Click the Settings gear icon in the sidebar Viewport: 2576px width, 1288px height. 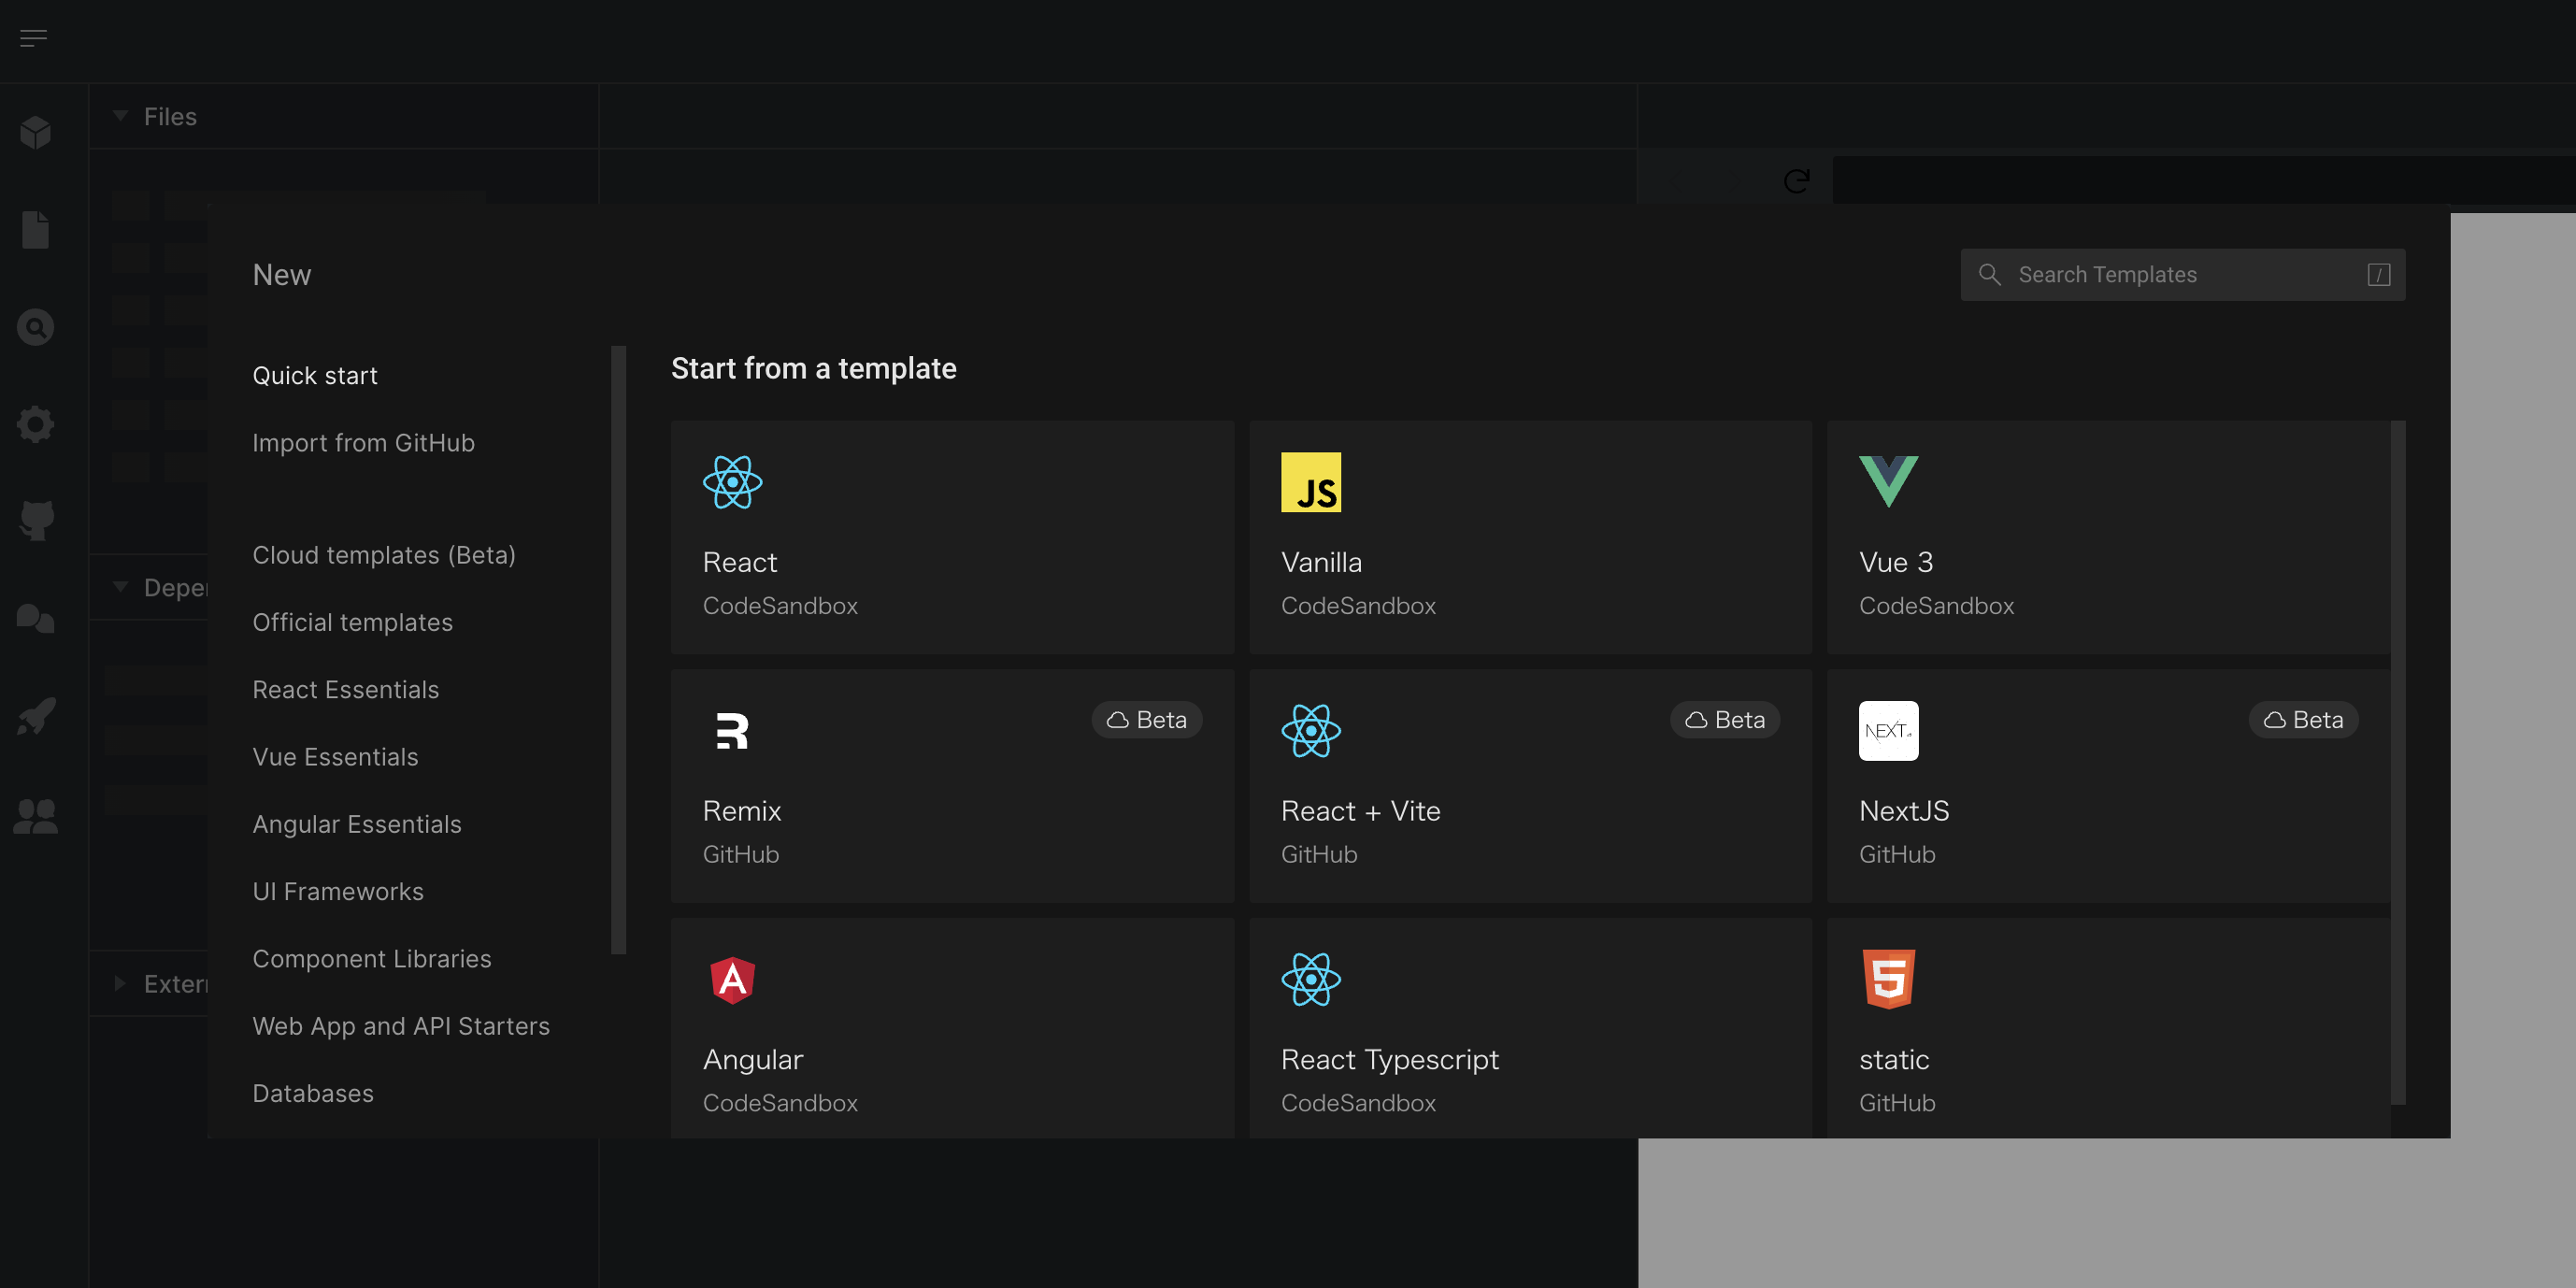(x=35, y=423)
